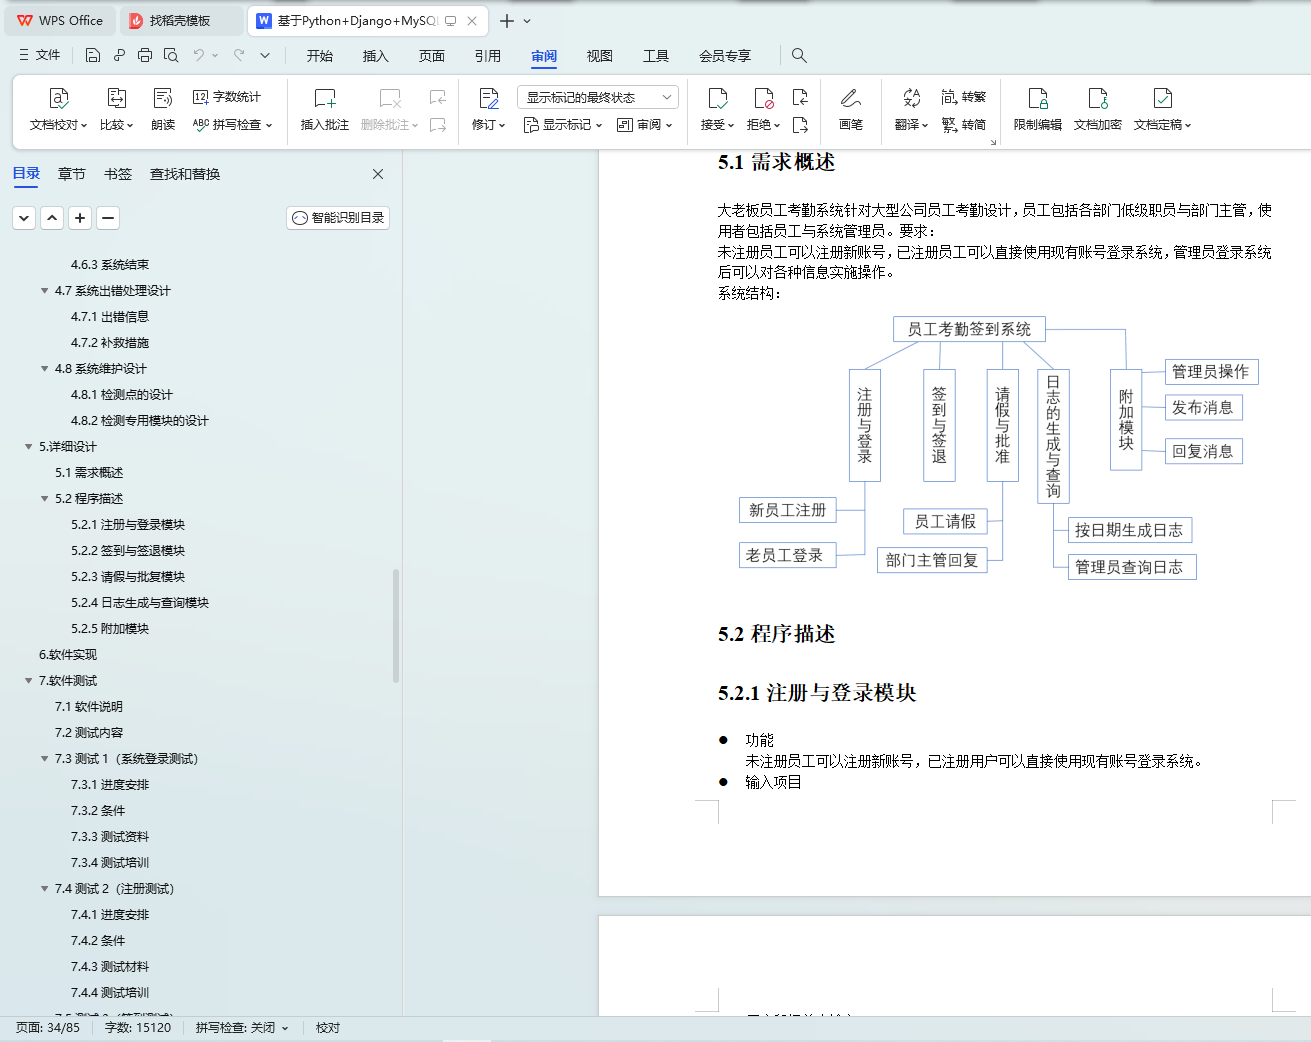The image size is (1311, 1042).
Task: Collapse the 5.2 程序描述 outline node
Action: pos(44,499)
